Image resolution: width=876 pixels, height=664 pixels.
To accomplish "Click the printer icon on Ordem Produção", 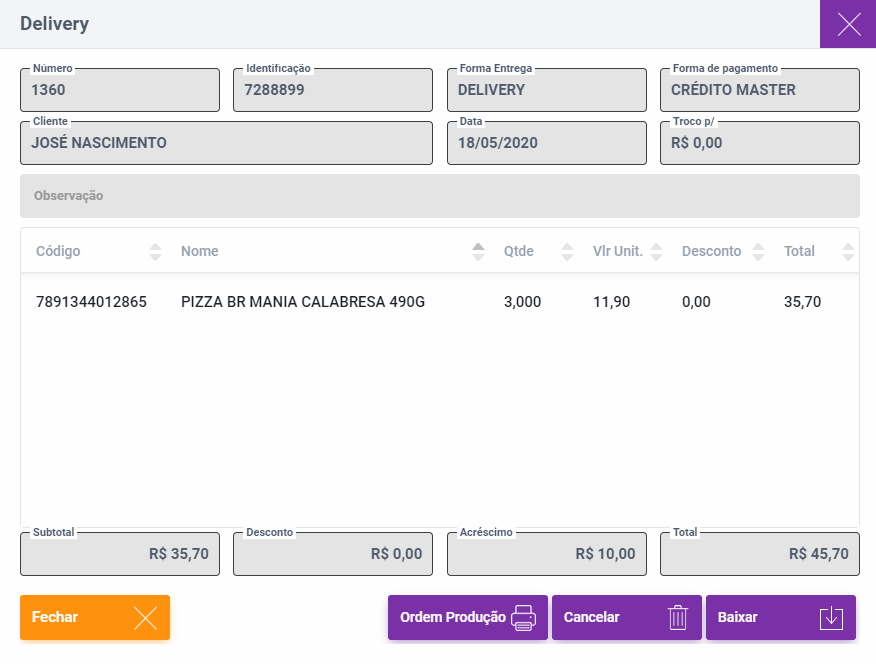I will [x=523, y=618].
